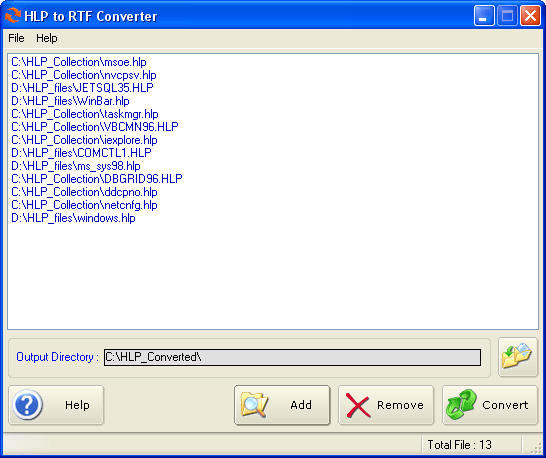Select DBGRID96.HLP in the file list

pos(97,179)
